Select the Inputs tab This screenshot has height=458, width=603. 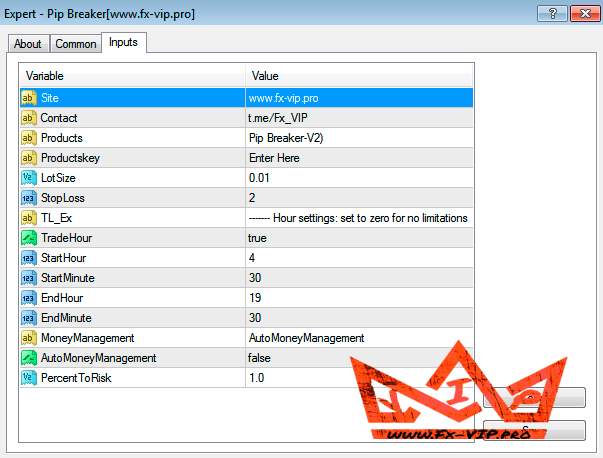click(124, 42)
